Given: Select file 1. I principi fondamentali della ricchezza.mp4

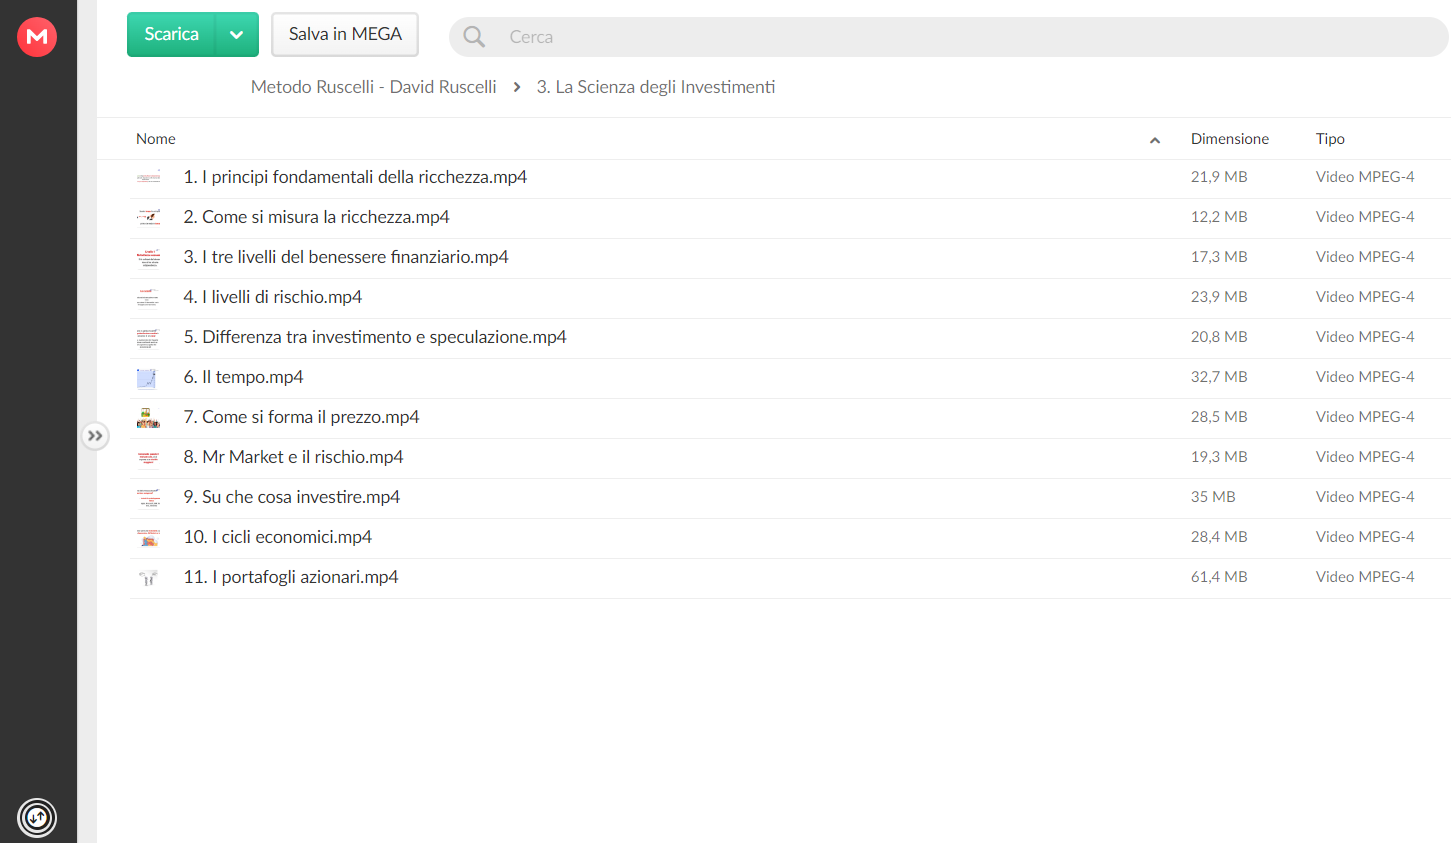Looking at the screenshot, I should click(x=789, y=178).
